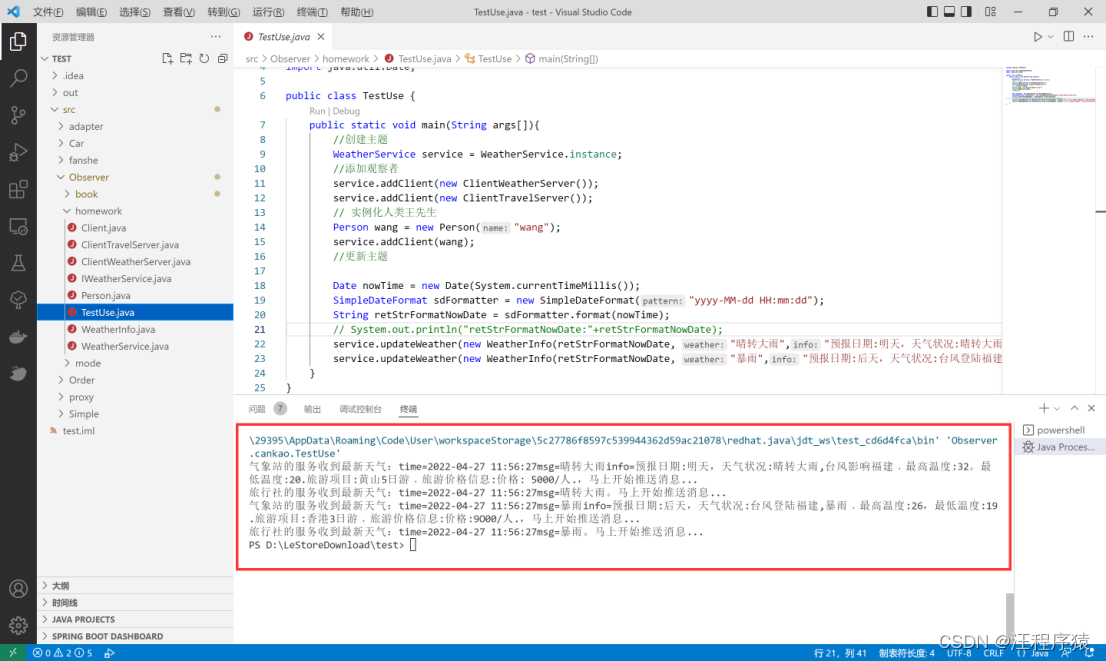
Task: Open new terminal profile dropdown arrow
Action: pos(1057,408)
